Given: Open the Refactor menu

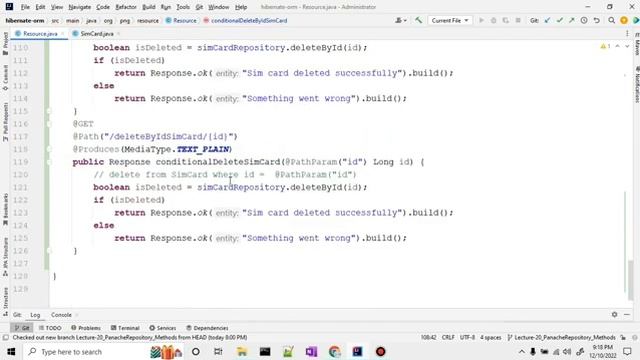Looking at the screenshot, I should pos(126,7).
